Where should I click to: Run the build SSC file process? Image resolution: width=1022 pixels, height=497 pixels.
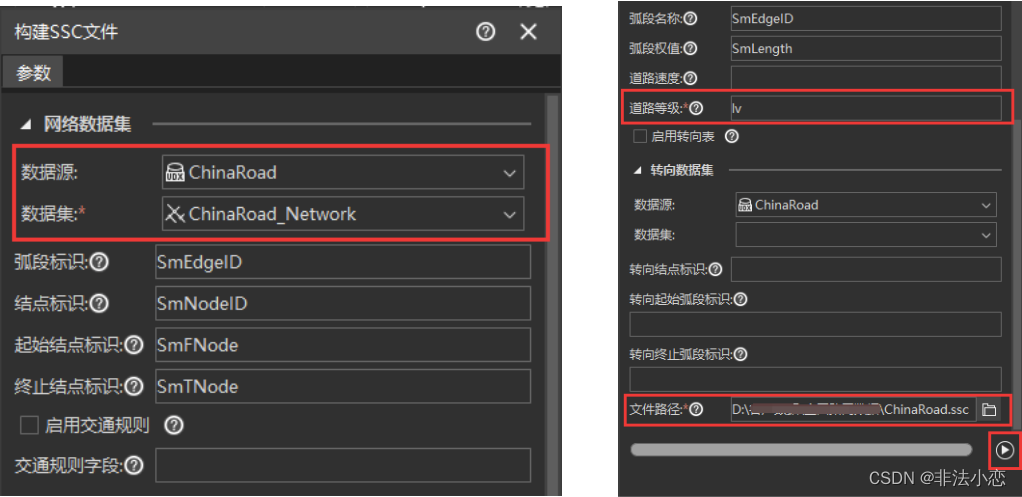coord(1006,449)
